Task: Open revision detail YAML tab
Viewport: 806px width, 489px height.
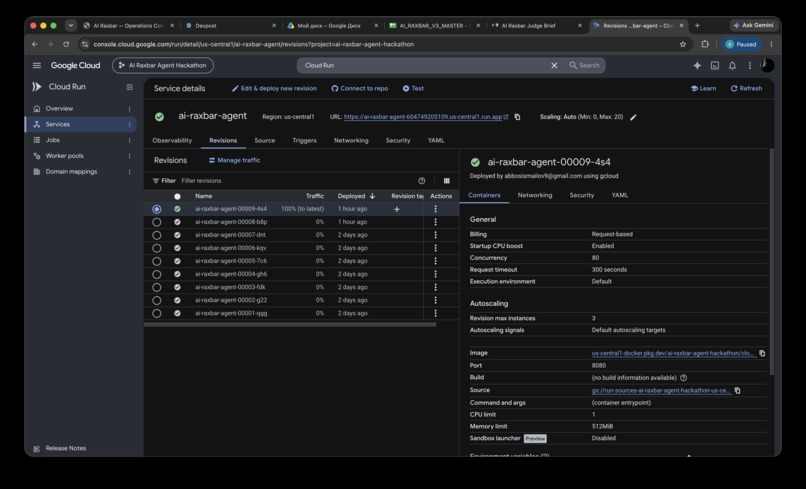Action: [619, 195]
